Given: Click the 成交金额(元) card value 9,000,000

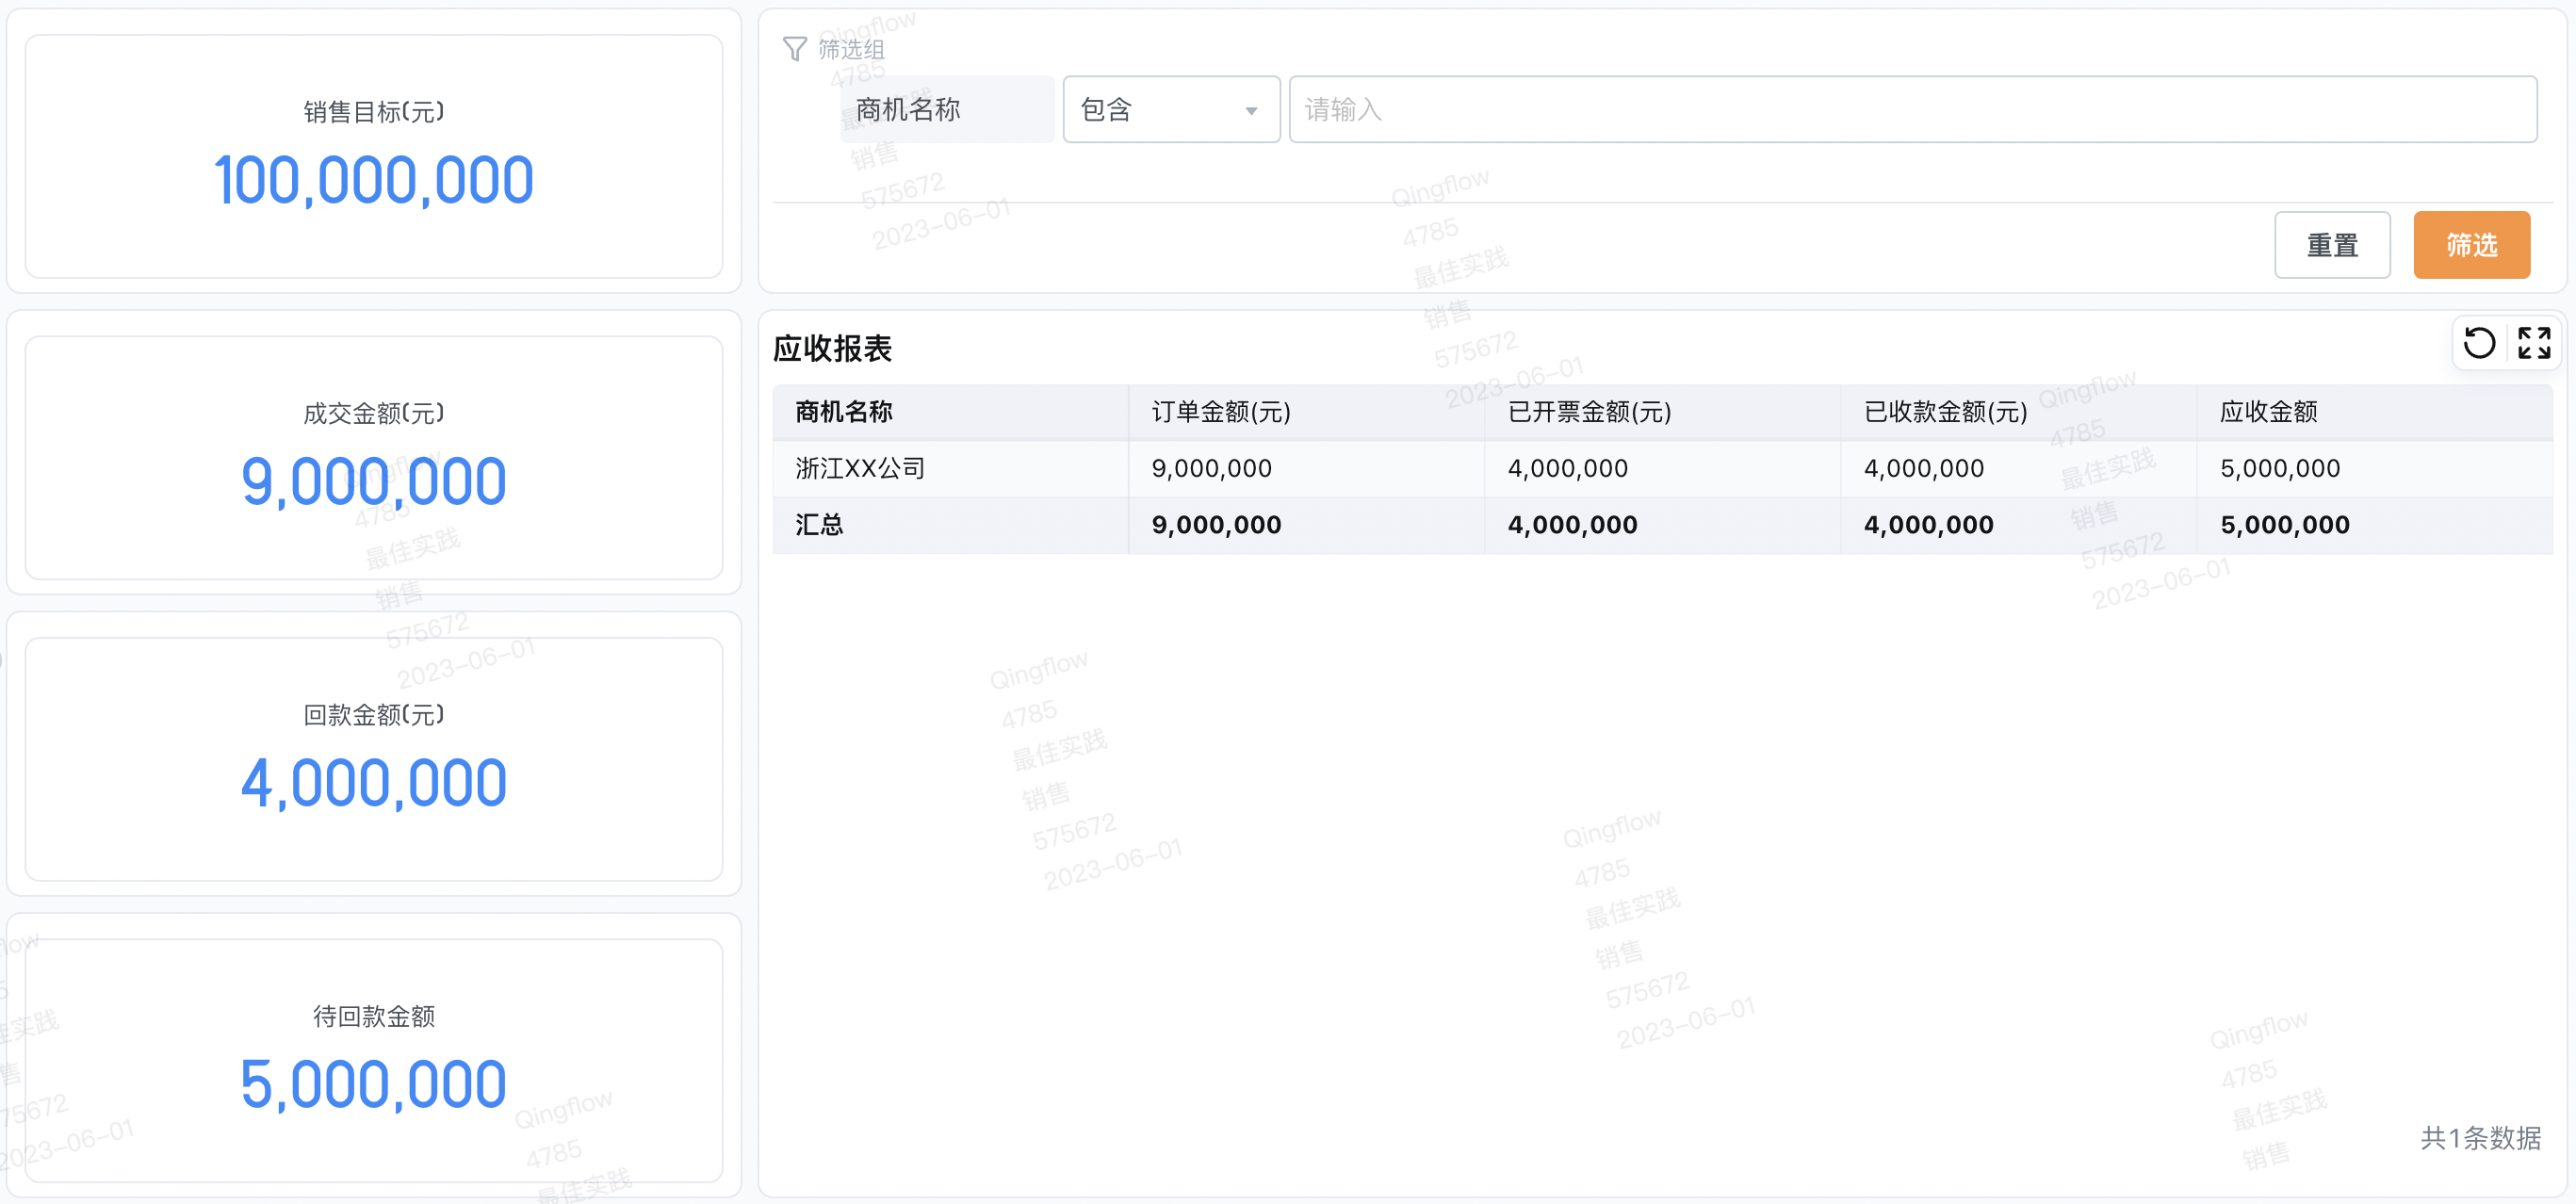Looking at the screenshot, I should (x=374, y=482).
